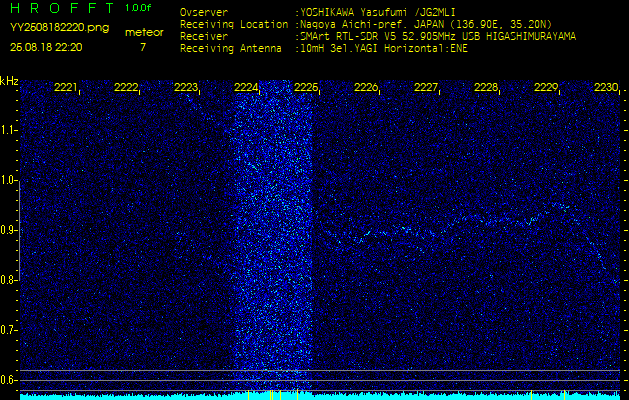
Task: Click the 'Receiving Location' label
Action: tap(234, 24)
